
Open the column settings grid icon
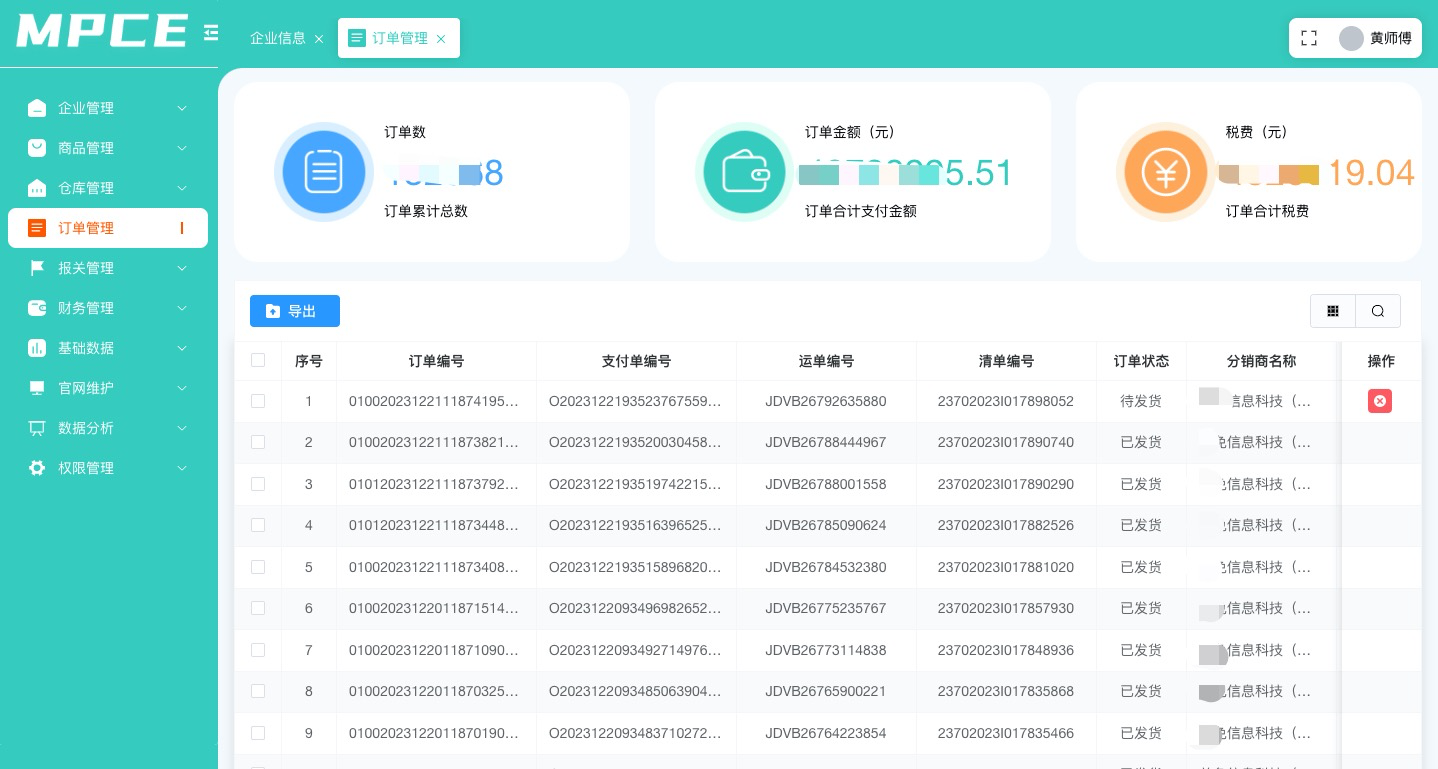[1333, 311]
